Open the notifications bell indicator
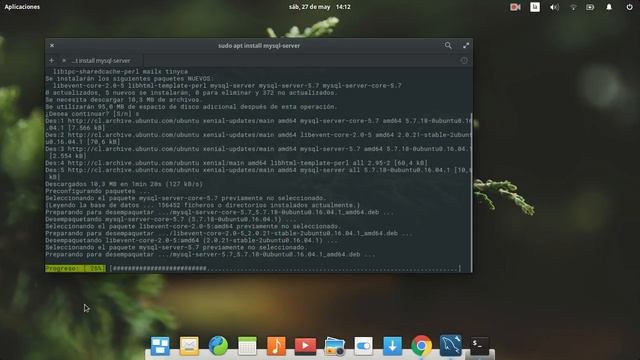Image resolution: width=640 pixels, height=360 pixels. [609, 7]
